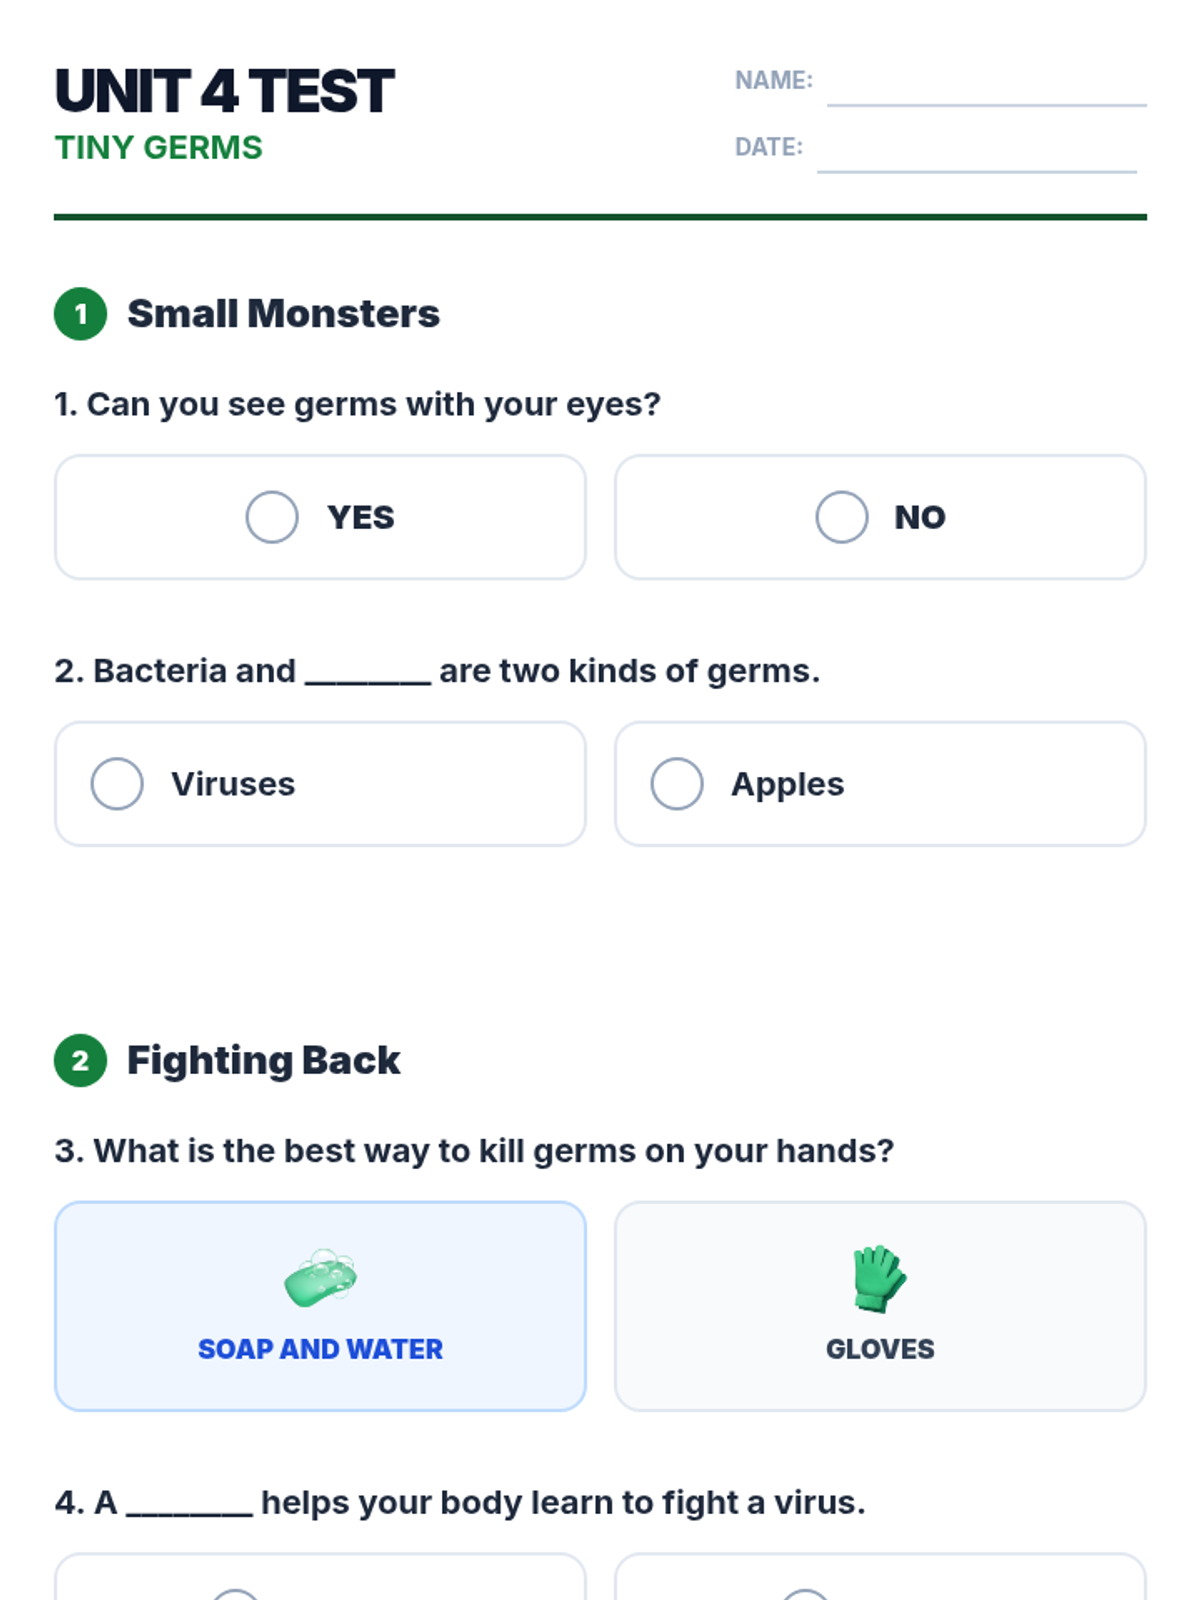
Task: Click the soap bar icon
Action: [320, 1278]
